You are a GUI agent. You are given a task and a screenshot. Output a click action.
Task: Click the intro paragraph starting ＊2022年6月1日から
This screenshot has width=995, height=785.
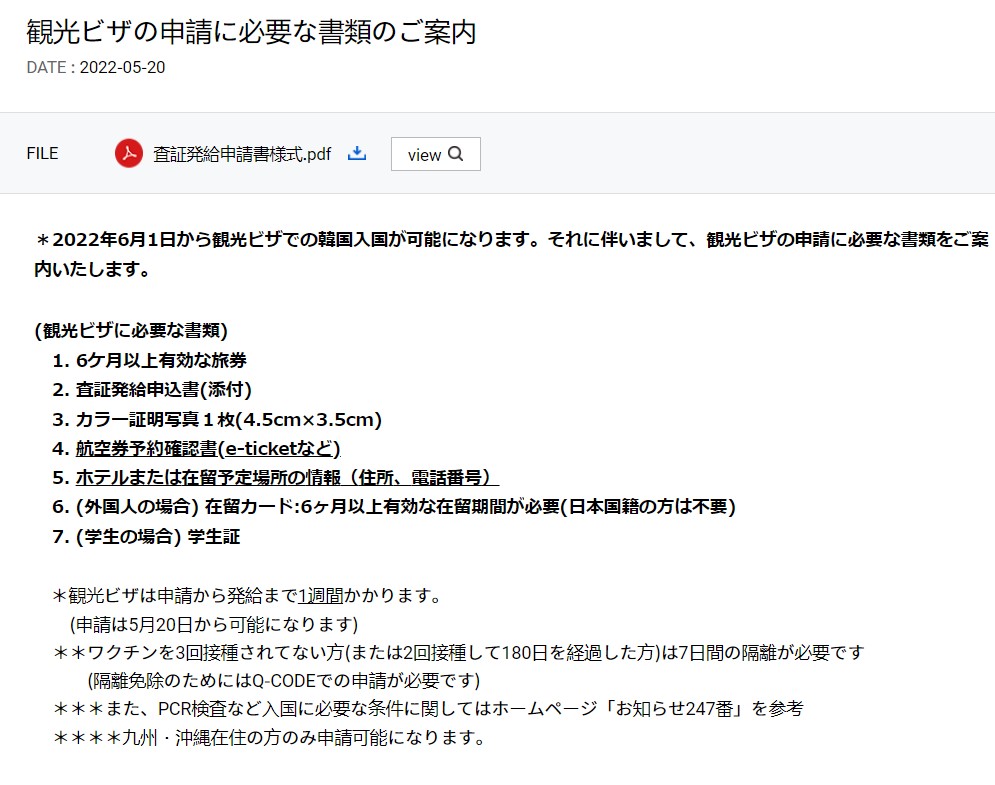(x=511, y=254)
